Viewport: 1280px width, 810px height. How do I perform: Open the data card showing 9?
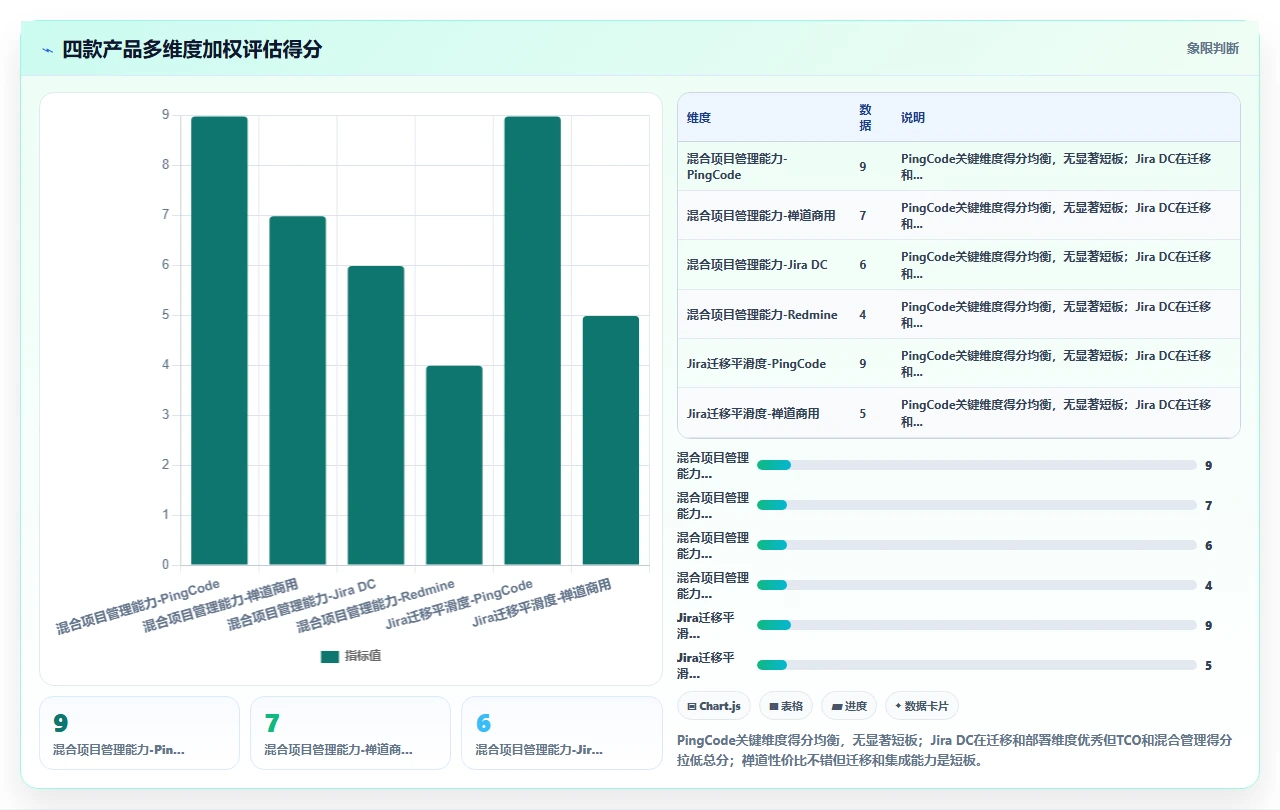point(139,733)
